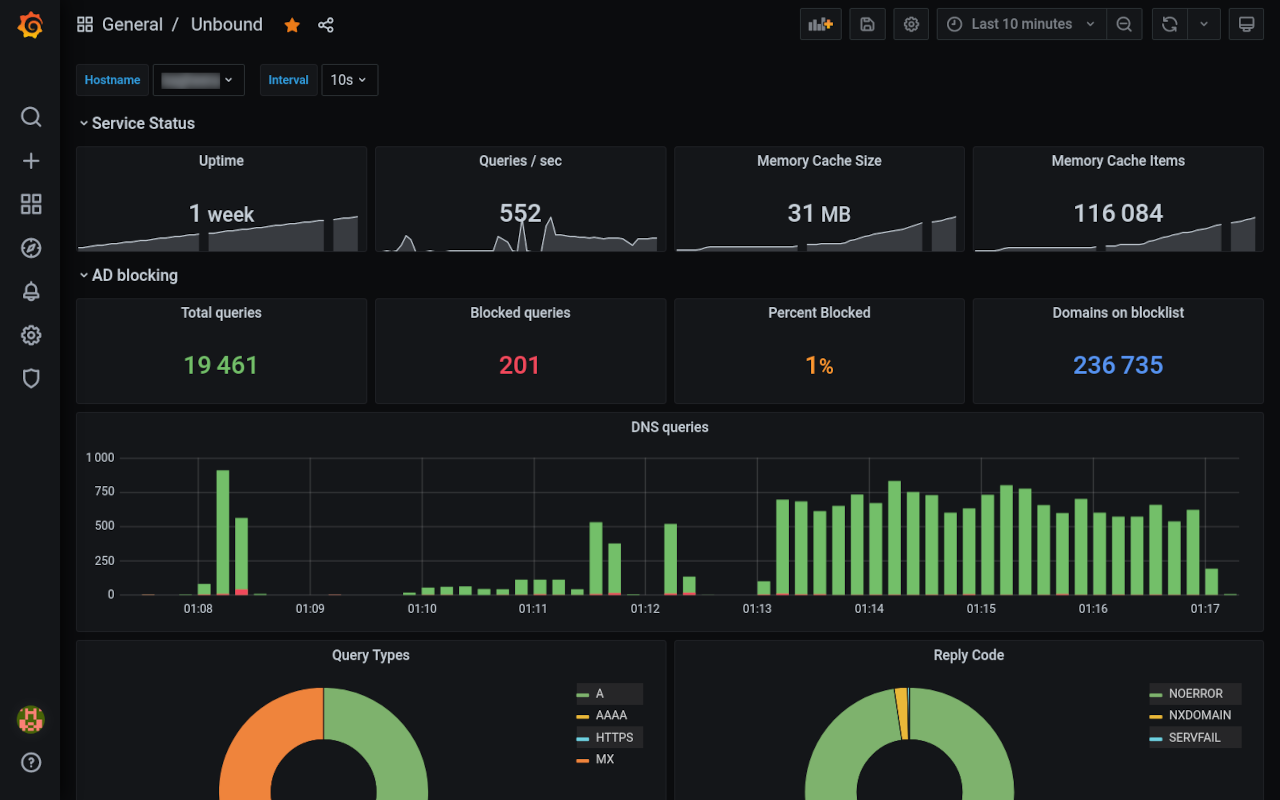Open the Server Admin shield icon

[x=31, y=378]
